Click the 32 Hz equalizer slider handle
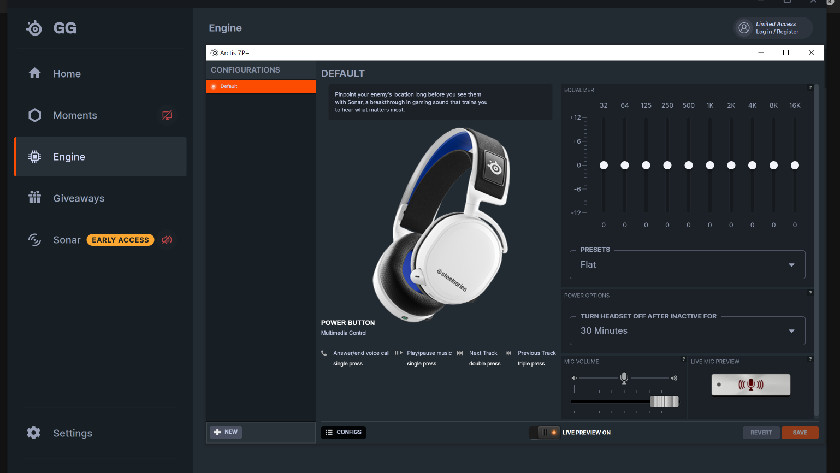 (x=604, y=165)
